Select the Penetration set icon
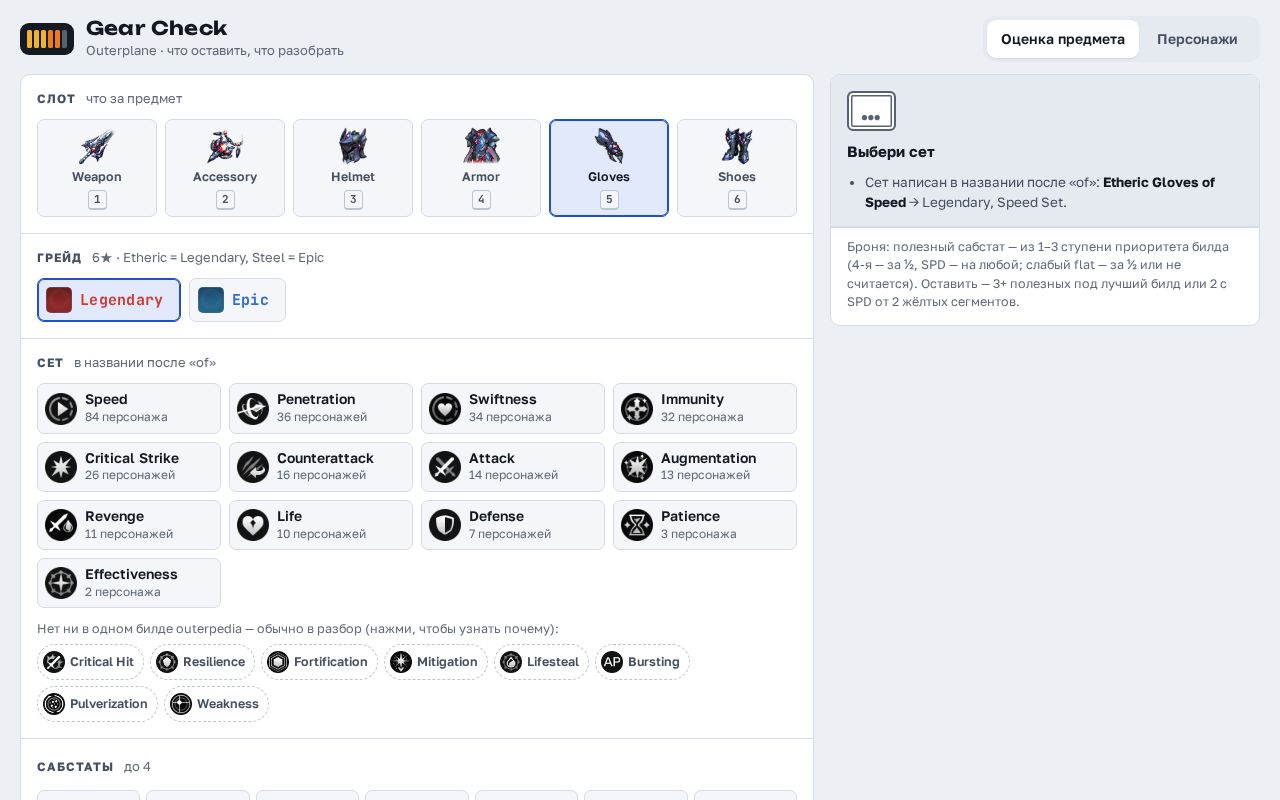The width and height of the screenshot is (1280, 800). tap(253, 408)
